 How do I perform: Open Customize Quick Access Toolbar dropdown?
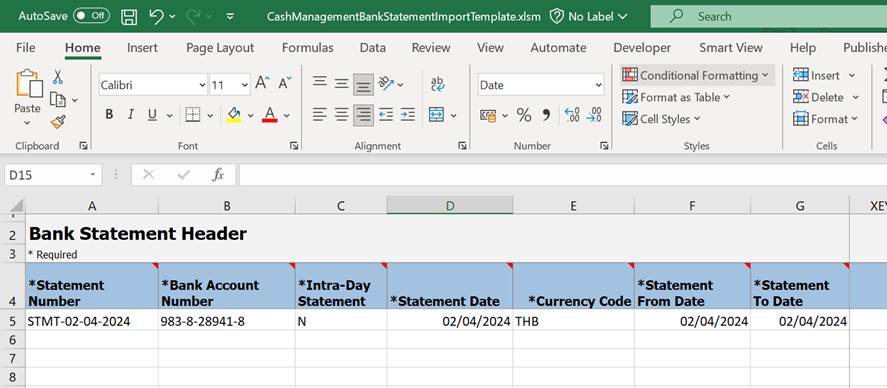pyautogui.click(x=230, y=16)
